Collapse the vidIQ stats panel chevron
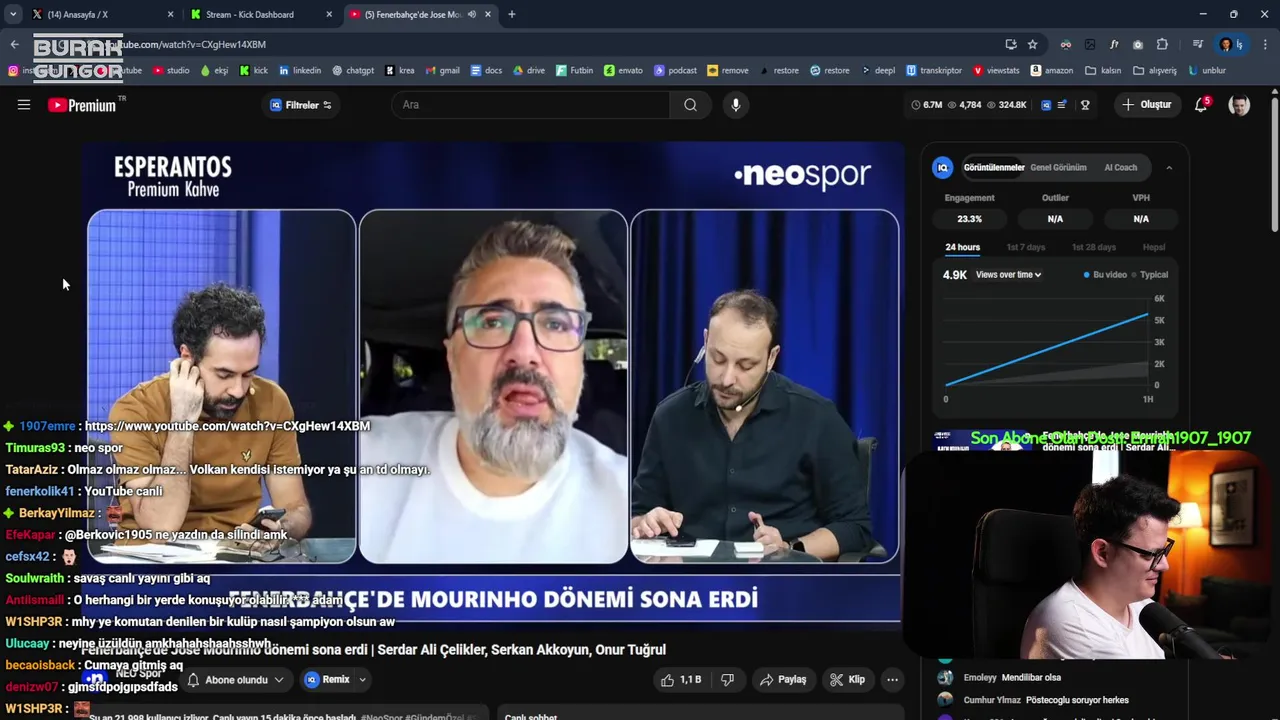Screen dimensions: 1280x720 pyautogui.click(x=1169, y=168)
